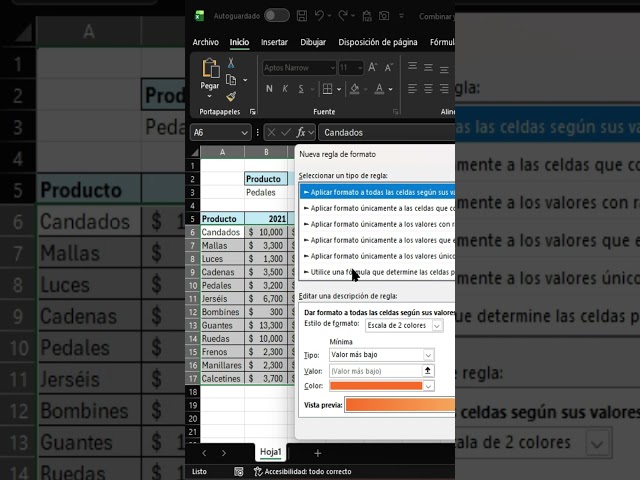Click the Decrease Font Size icon
Viewport: 640px width, 480px height.
pyautogui.click(x=389, y=67)
